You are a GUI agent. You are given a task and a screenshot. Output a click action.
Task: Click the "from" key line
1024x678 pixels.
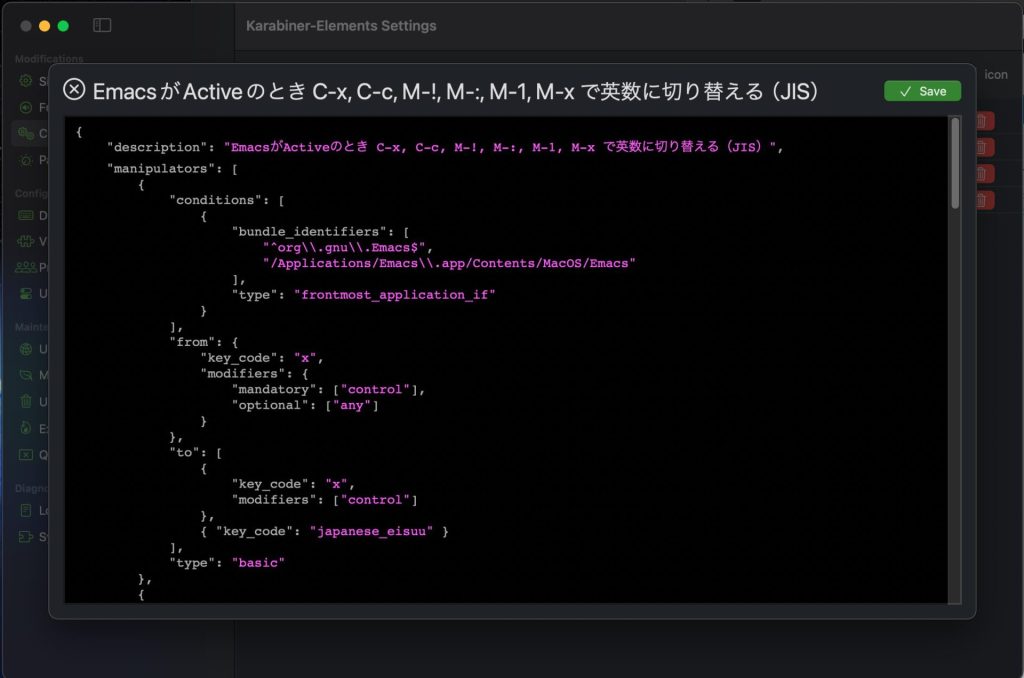coord(204,342)
